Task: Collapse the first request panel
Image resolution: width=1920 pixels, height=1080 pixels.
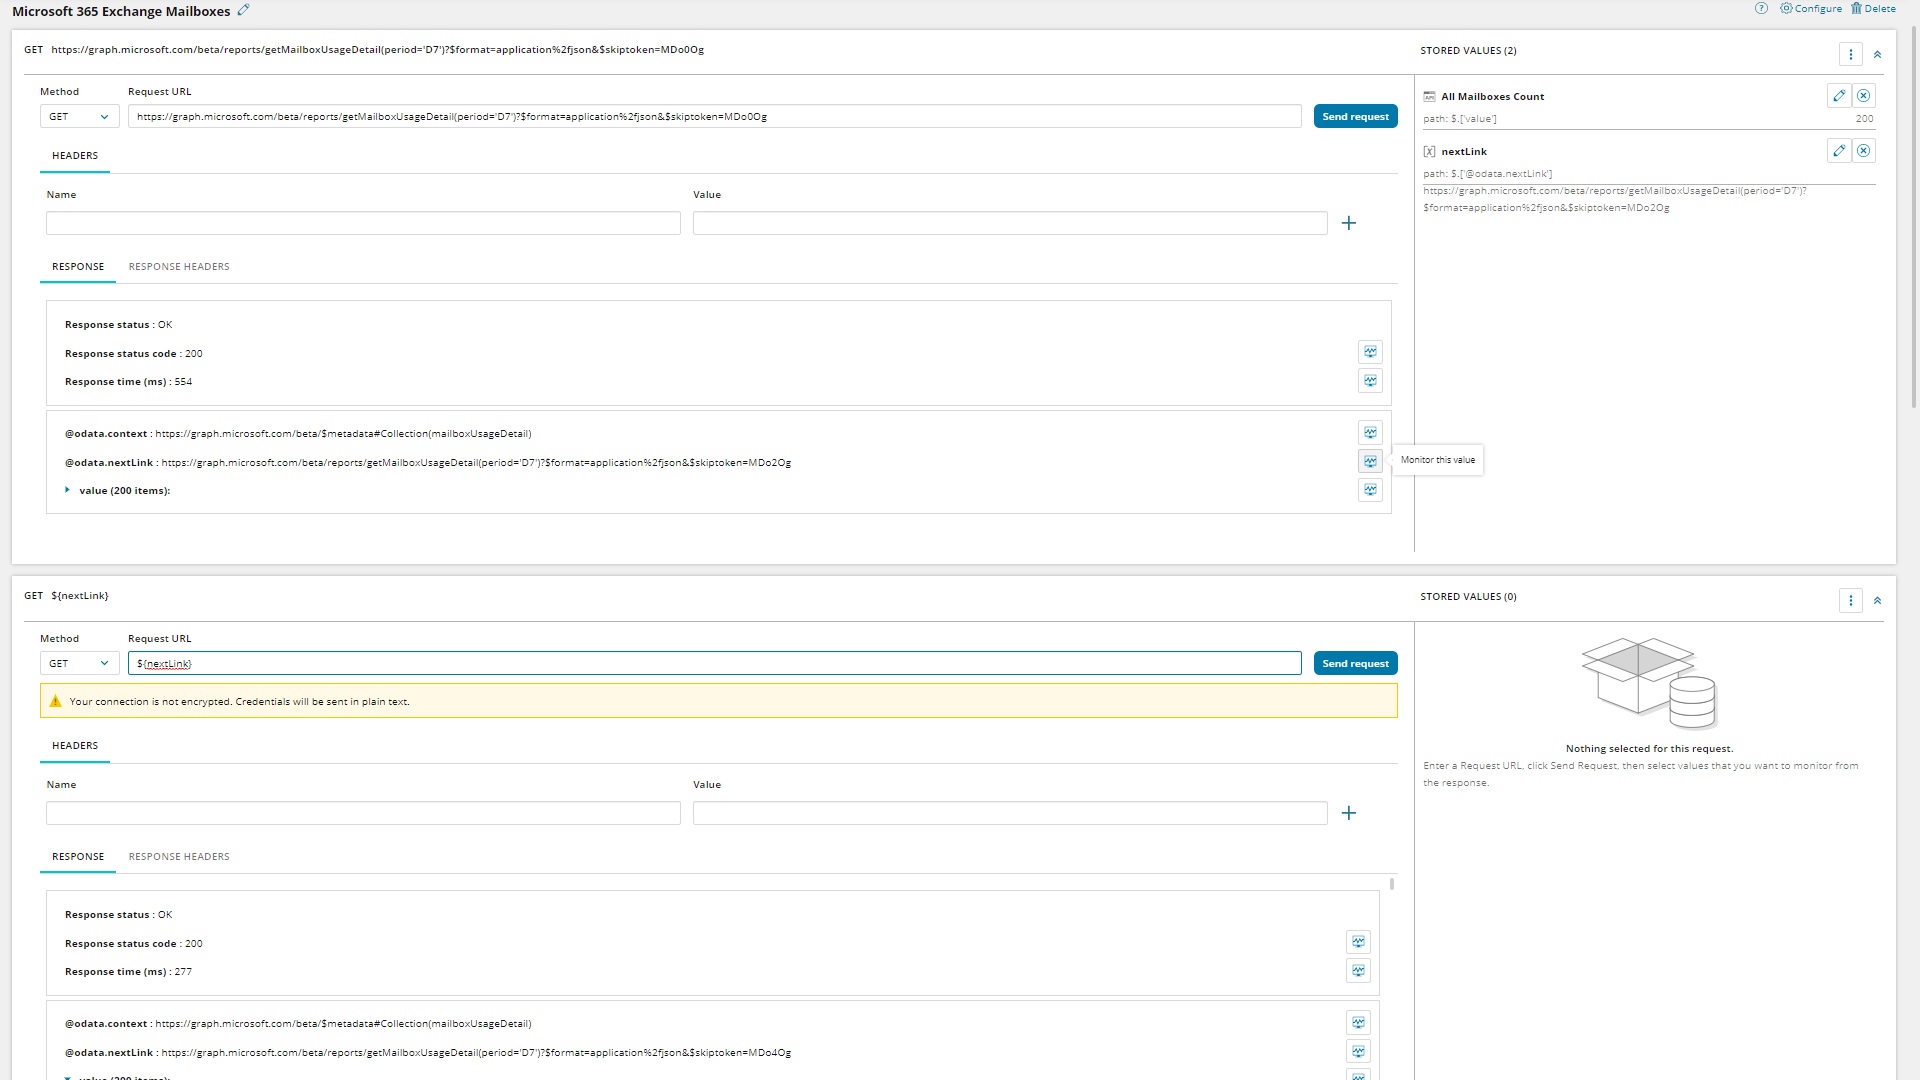Action: tap(1877, 55)
